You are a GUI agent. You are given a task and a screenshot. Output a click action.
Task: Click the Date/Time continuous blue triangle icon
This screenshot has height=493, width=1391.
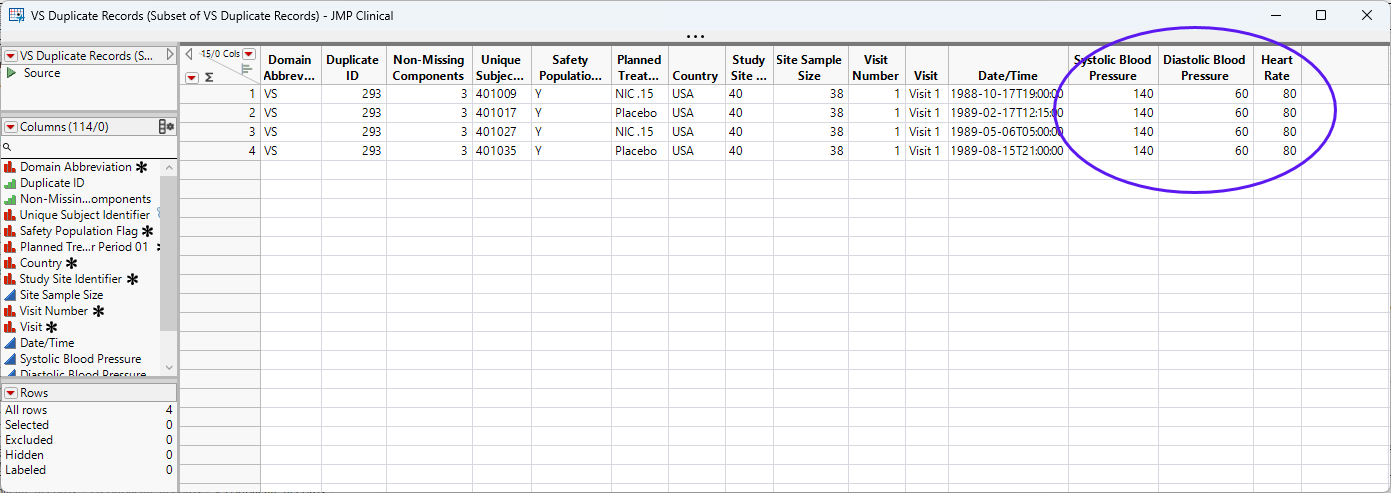coord(11,343)
